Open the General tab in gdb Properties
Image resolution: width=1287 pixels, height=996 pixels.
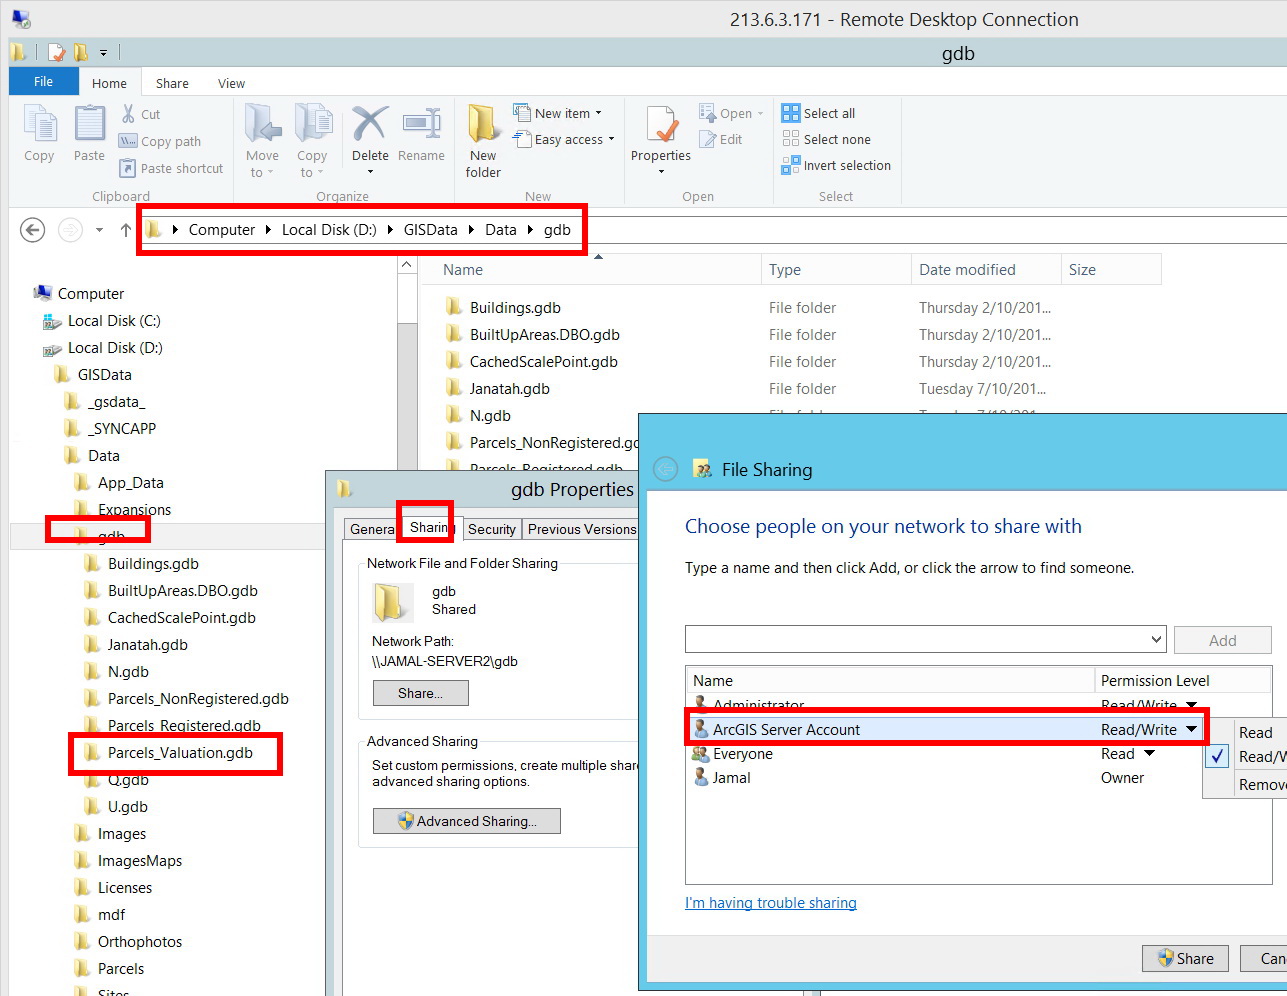[372, 529]
